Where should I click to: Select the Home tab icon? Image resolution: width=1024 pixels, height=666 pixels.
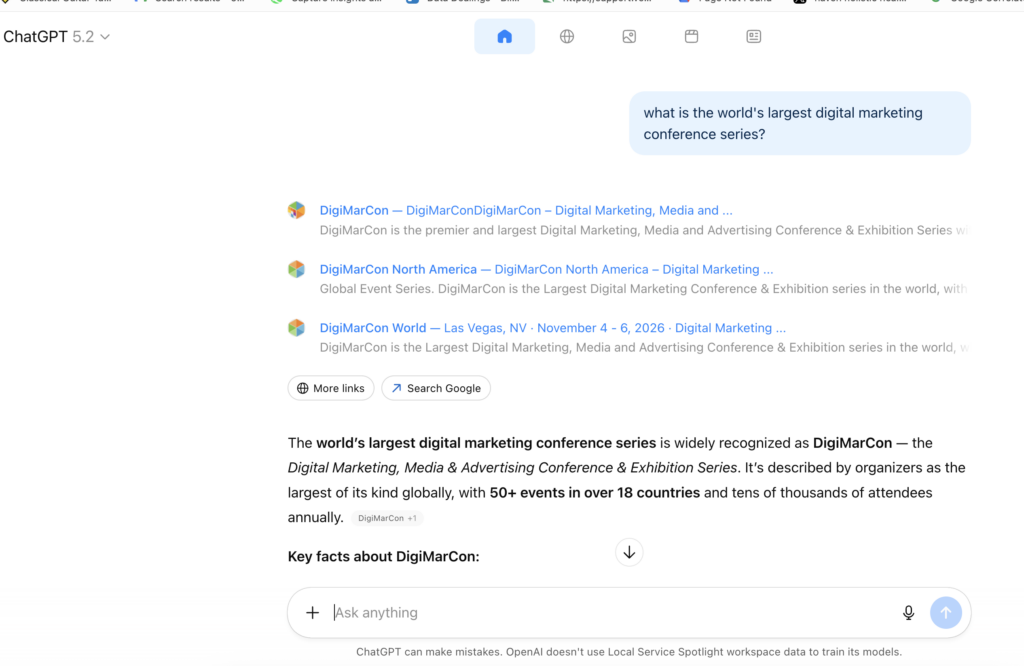tap(504, 37)
